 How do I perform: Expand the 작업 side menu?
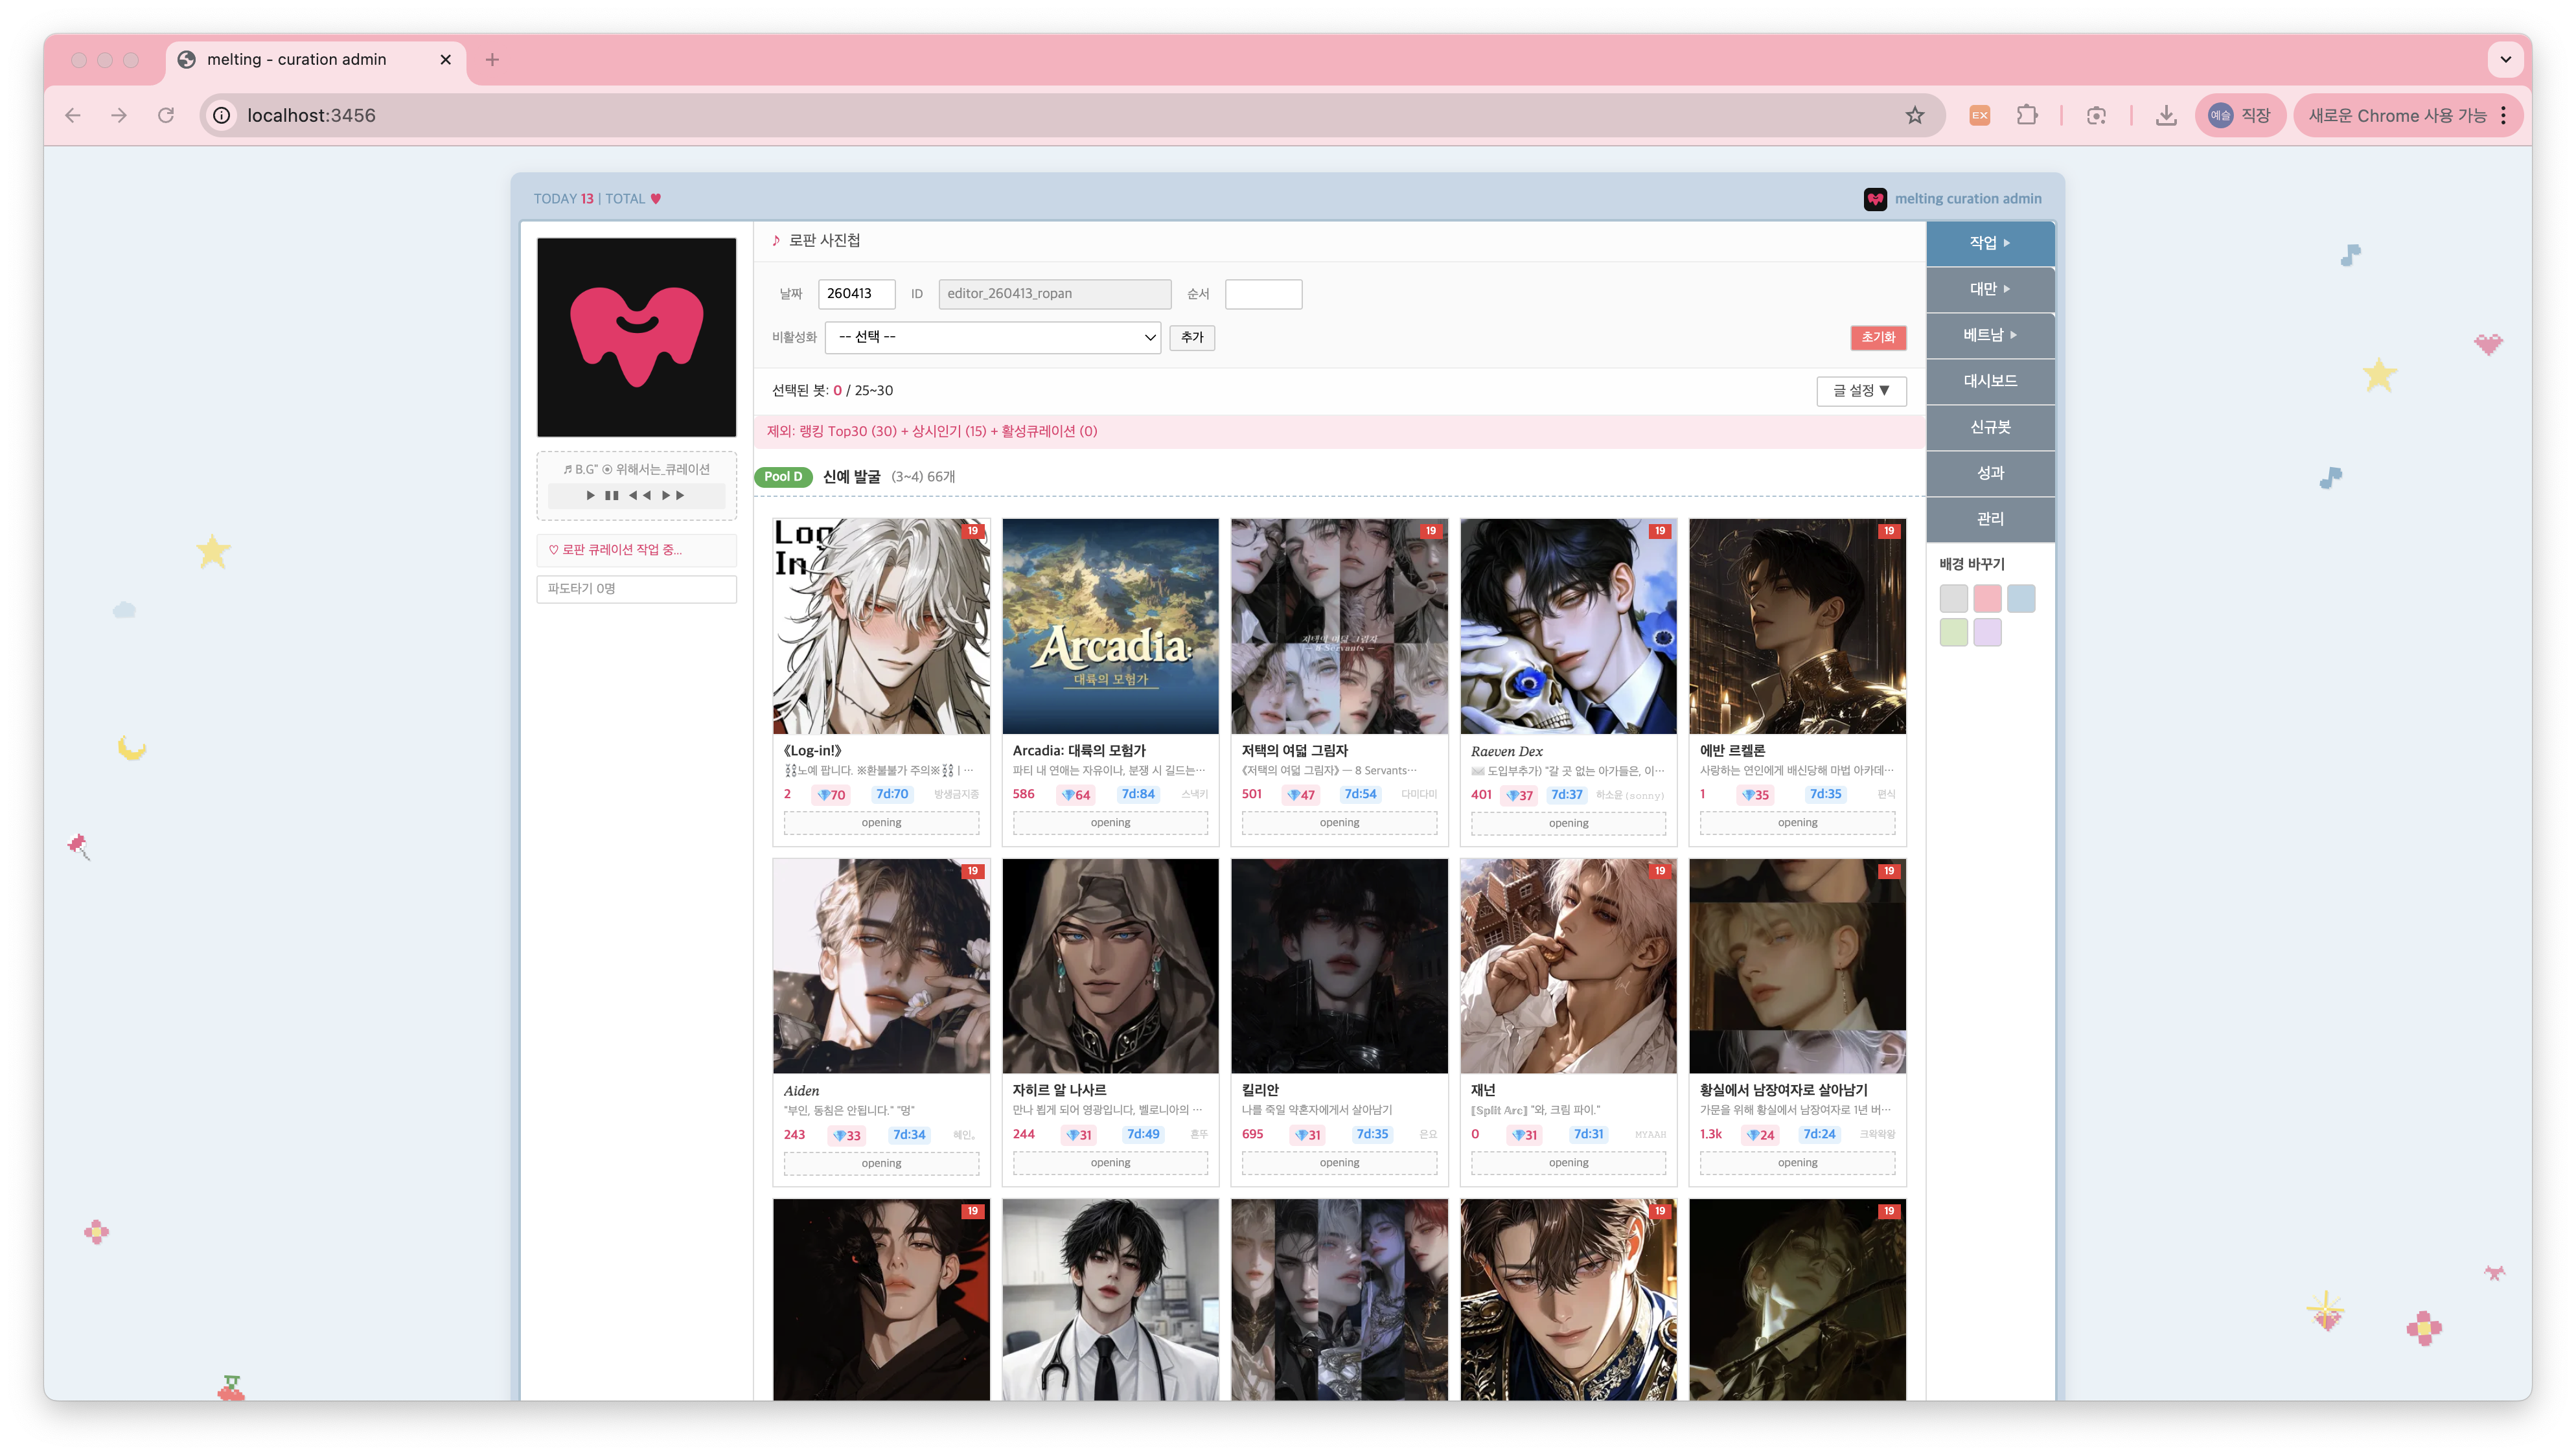1989,243
